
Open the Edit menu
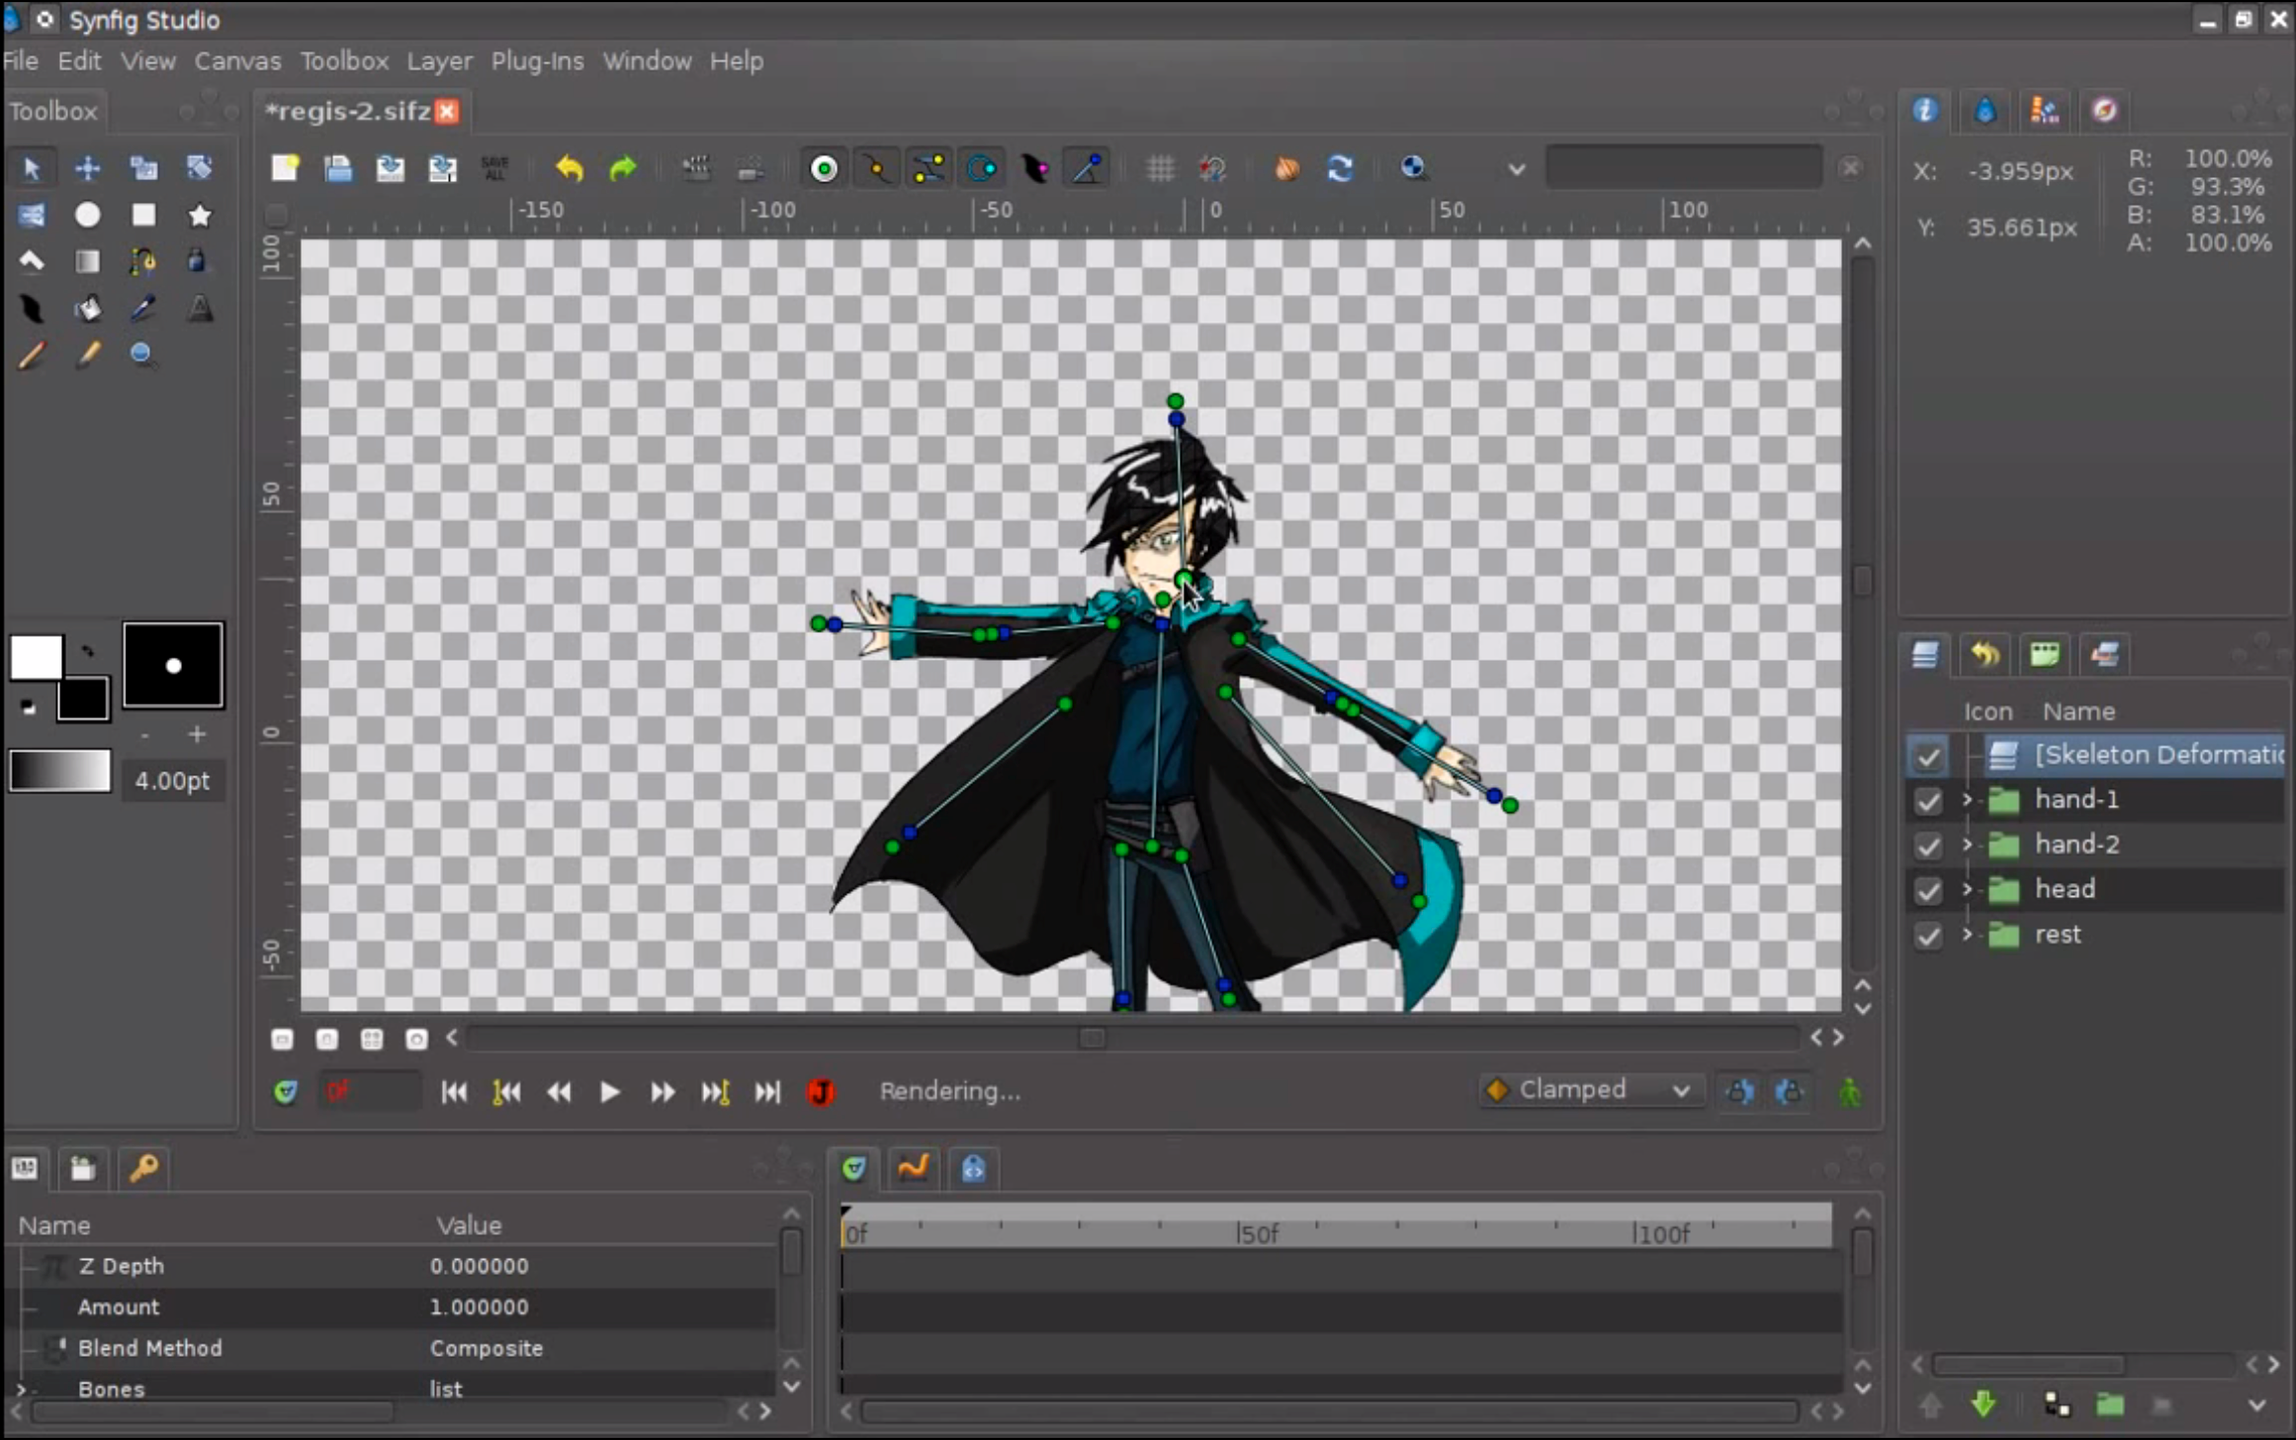point(79,61)
